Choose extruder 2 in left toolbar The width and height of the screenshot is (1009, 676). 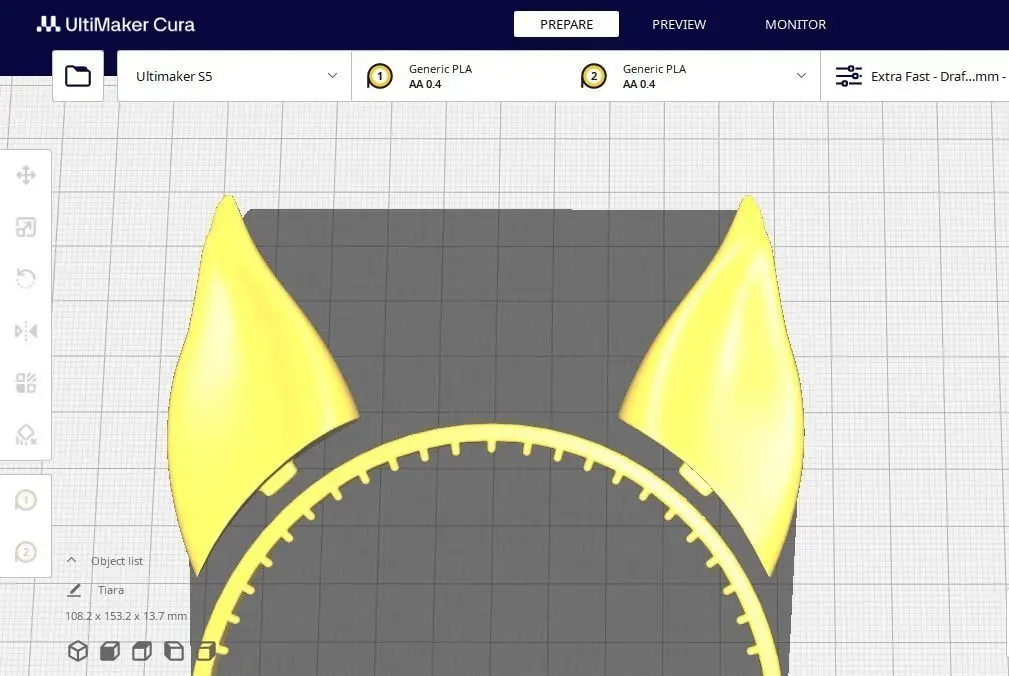coord(26,553)
